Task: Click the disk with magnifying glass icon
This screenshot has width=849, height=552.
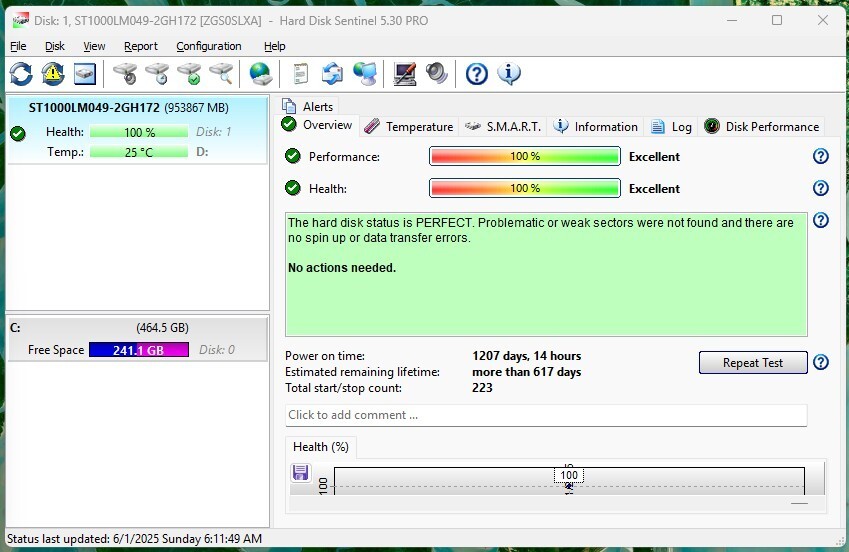Action: (221, 74)
